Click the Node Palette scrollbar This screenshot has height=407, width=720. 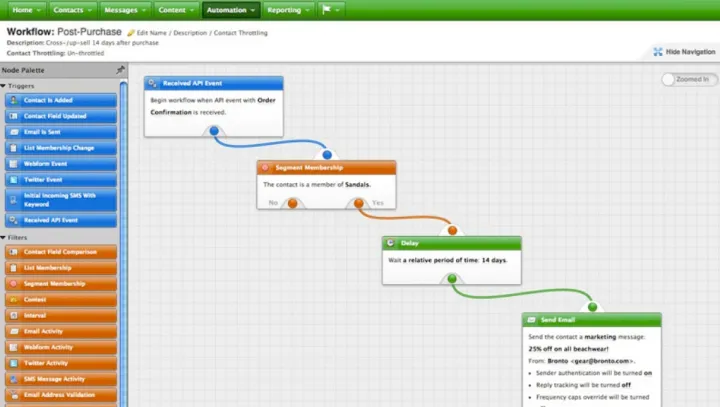coord(123,243)
